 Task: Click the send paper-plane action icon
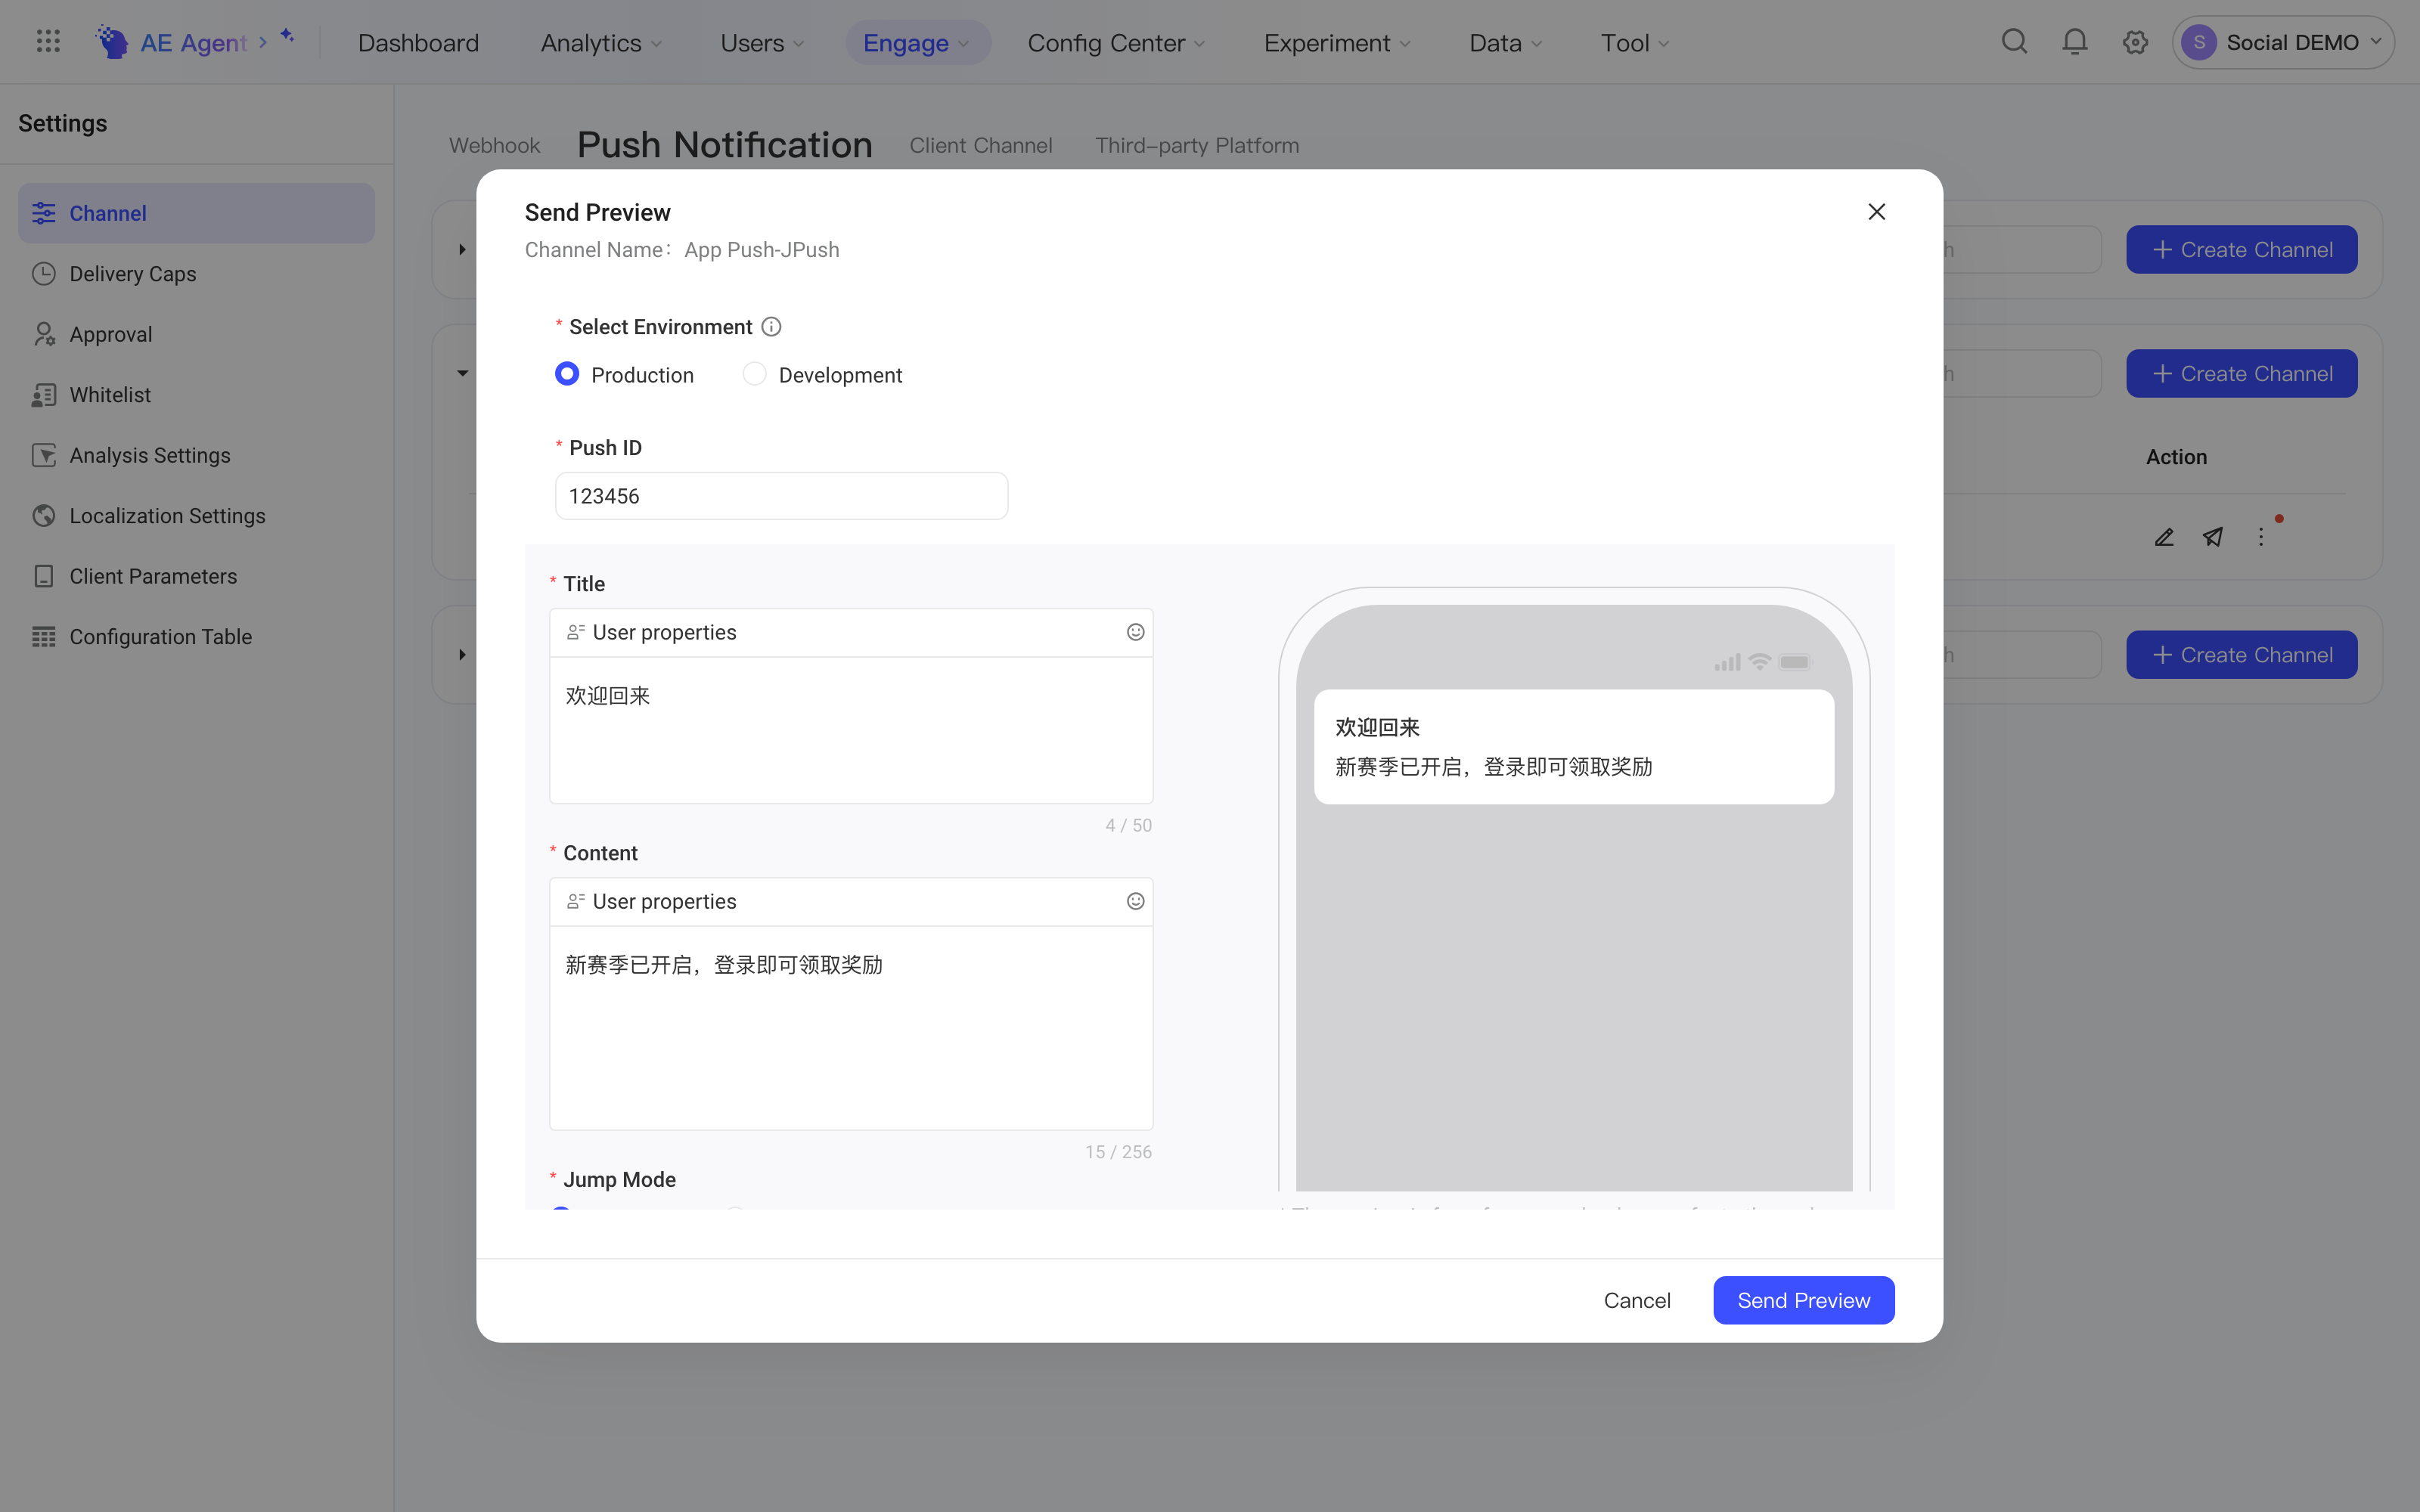[2213, 537]
